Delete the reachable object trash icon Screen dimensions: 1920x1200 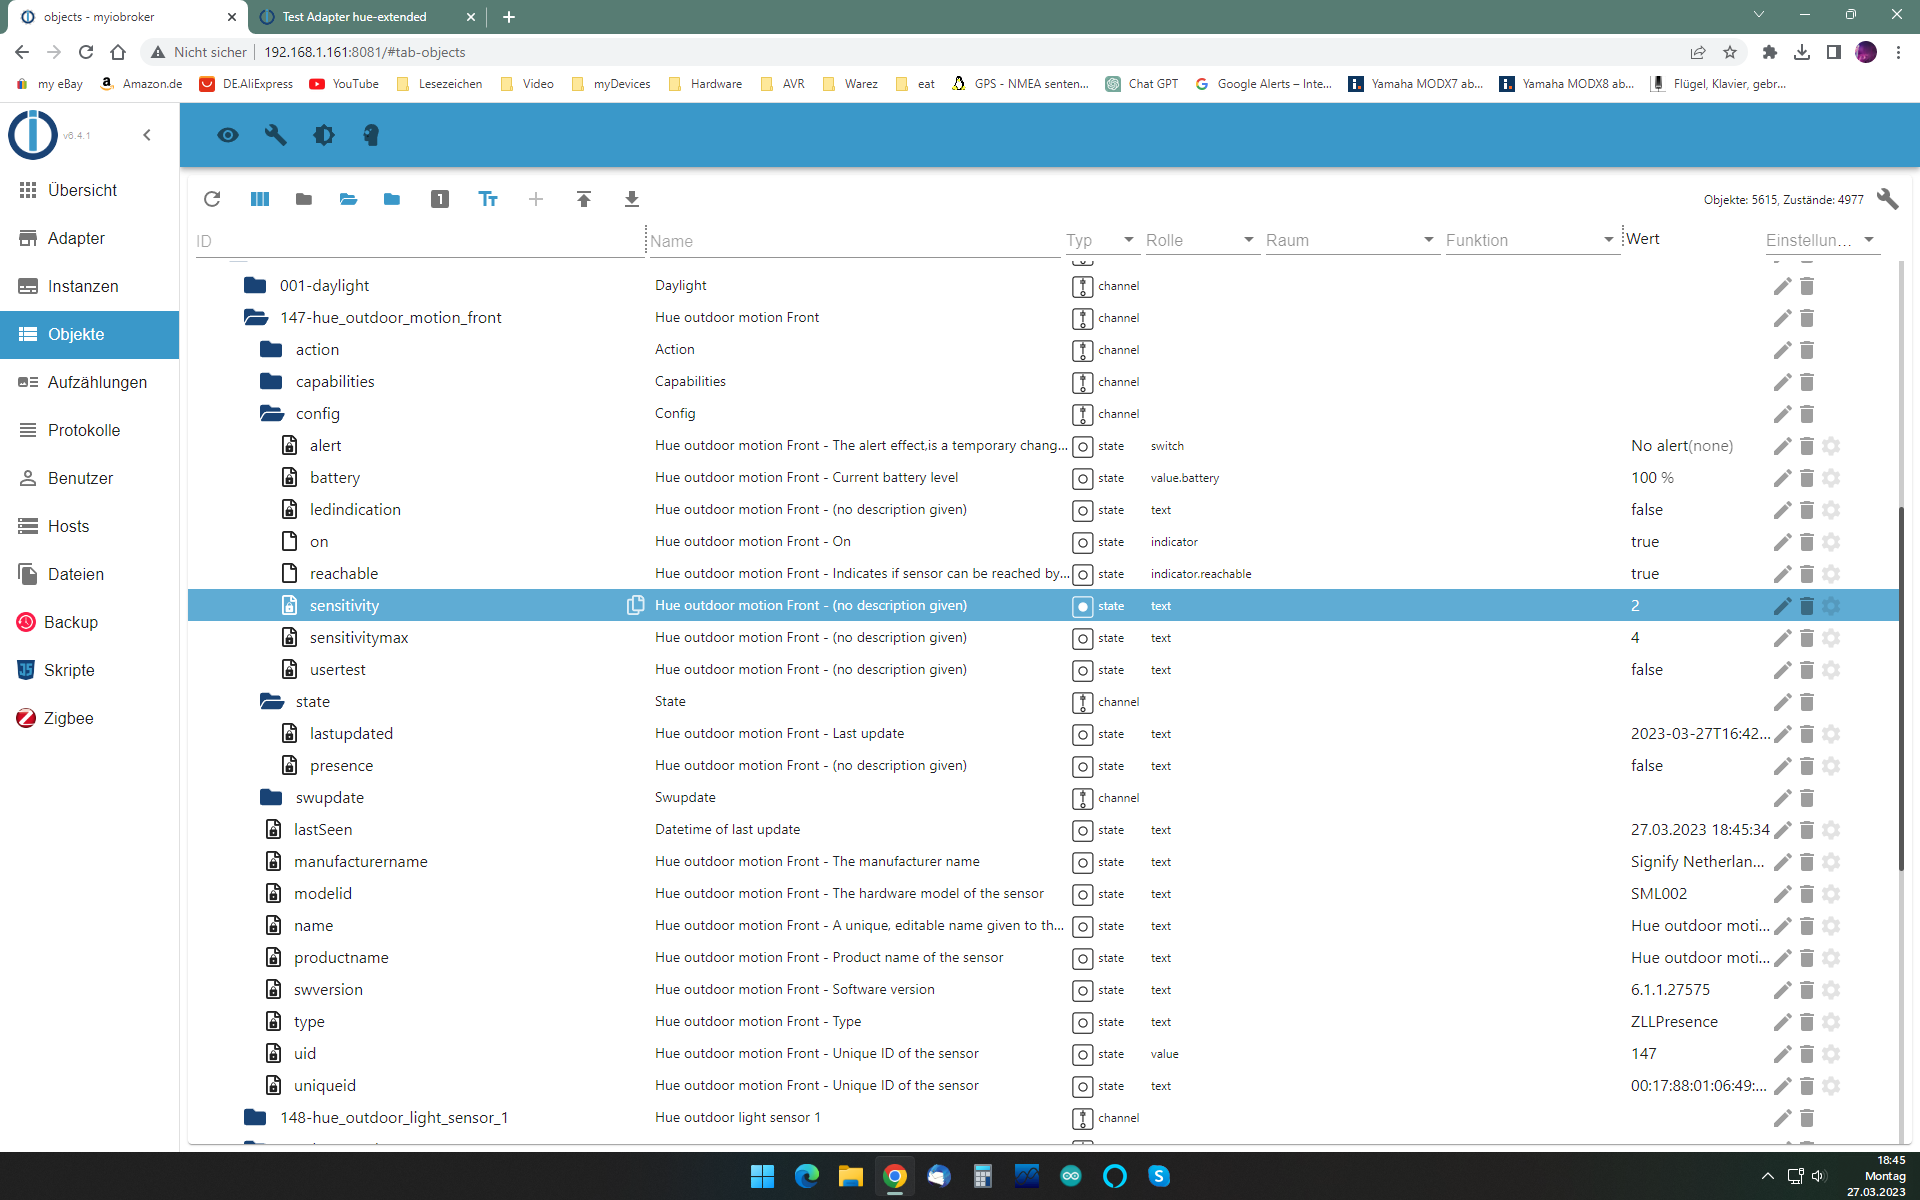(1807, 574)
